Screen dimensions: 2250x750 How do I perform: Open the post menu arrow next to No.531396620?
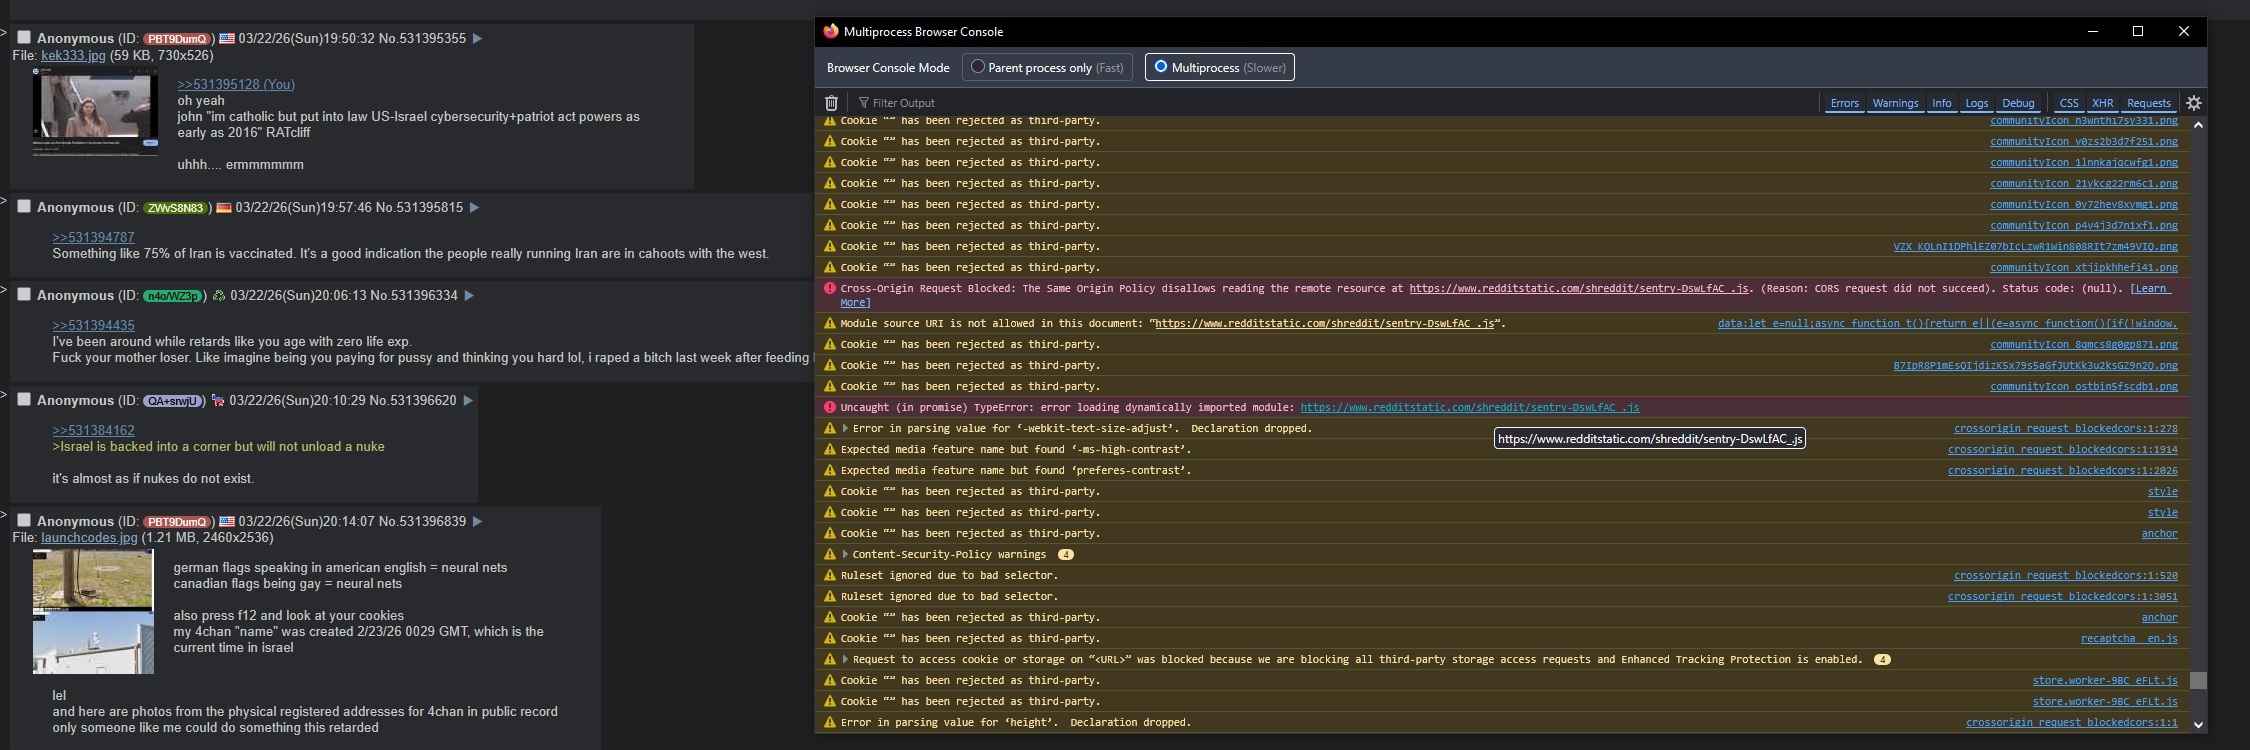click(467, 401)
